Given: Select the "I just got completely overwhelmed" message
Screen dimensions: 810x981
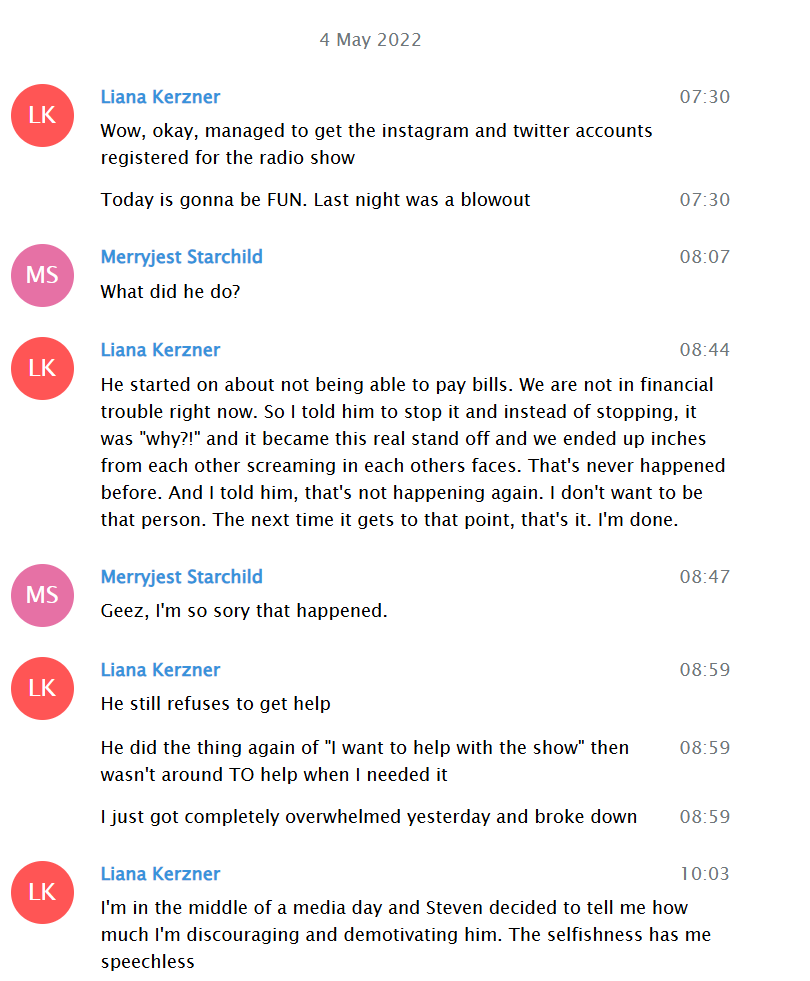Looking at the screenshot, I should point(369,817).
